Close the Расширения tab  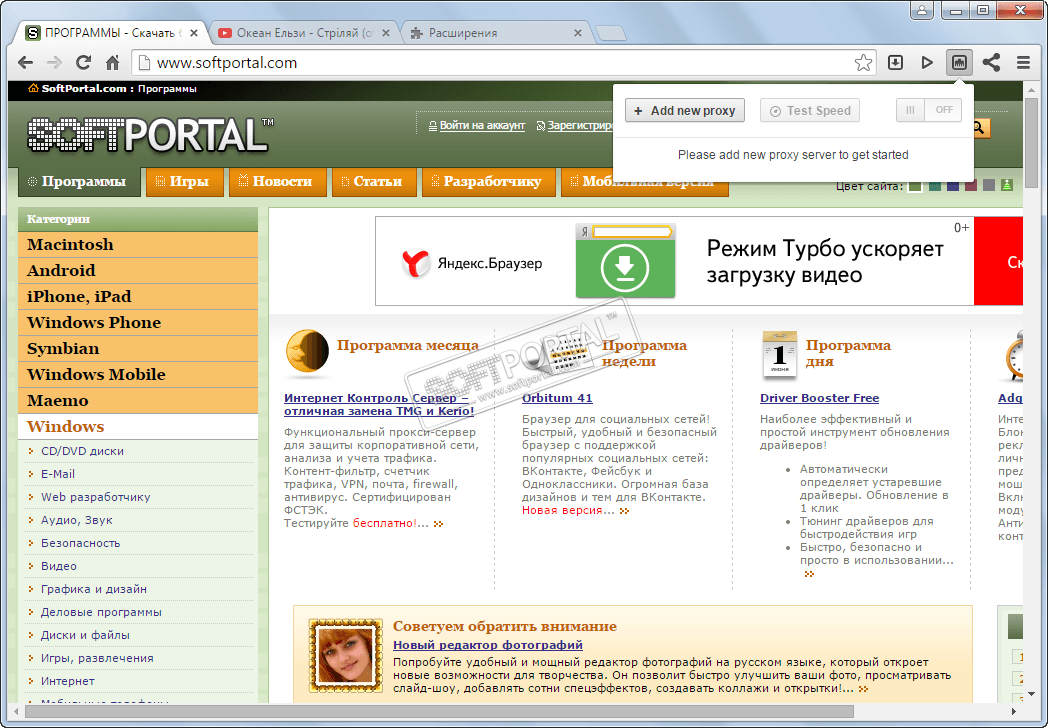(x=577, y=33)
